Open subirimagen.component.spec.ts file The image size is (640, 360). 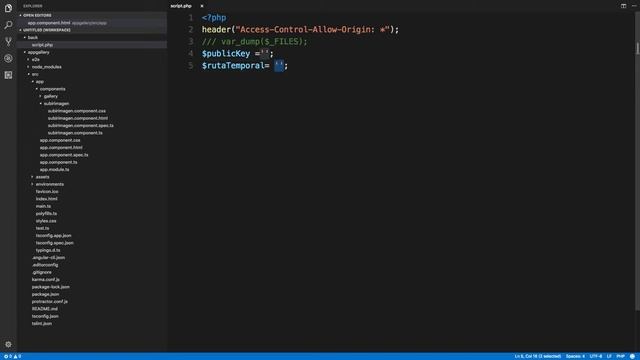pyautogui.click(x=81, y=126)
